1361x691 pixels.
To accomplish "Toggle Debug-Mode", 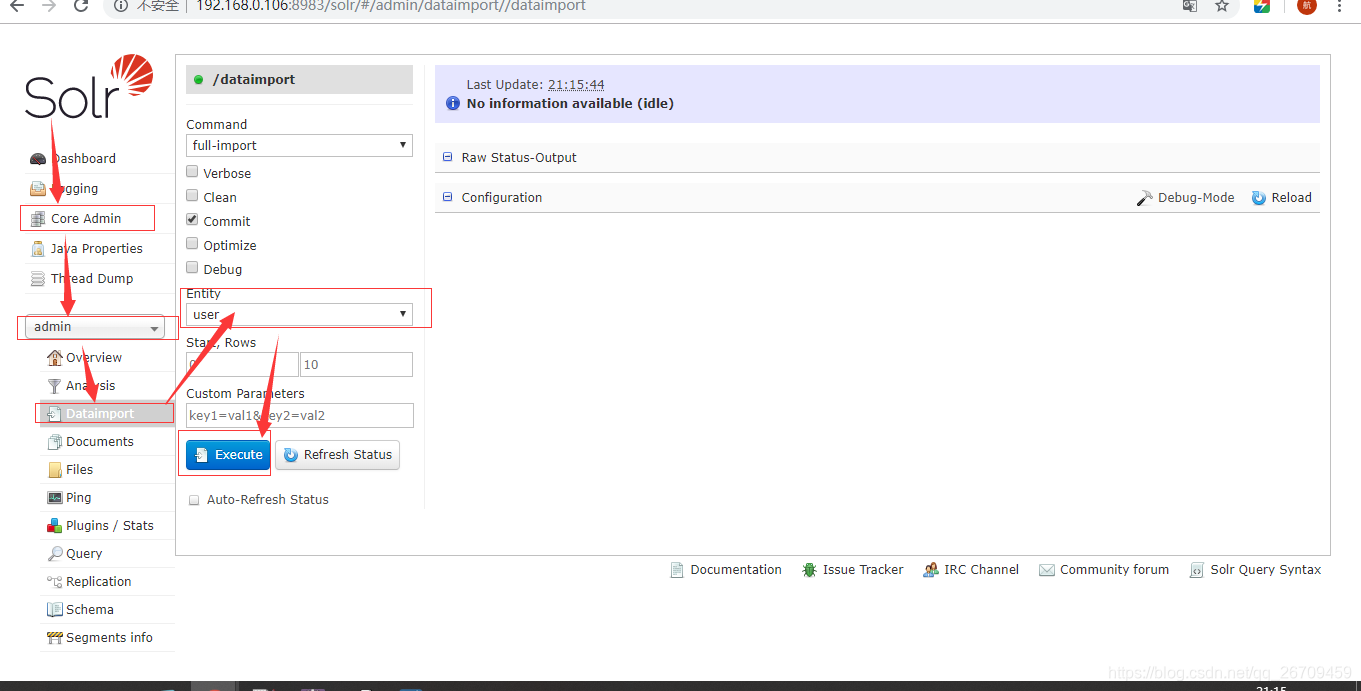I will pos(1186,198).
